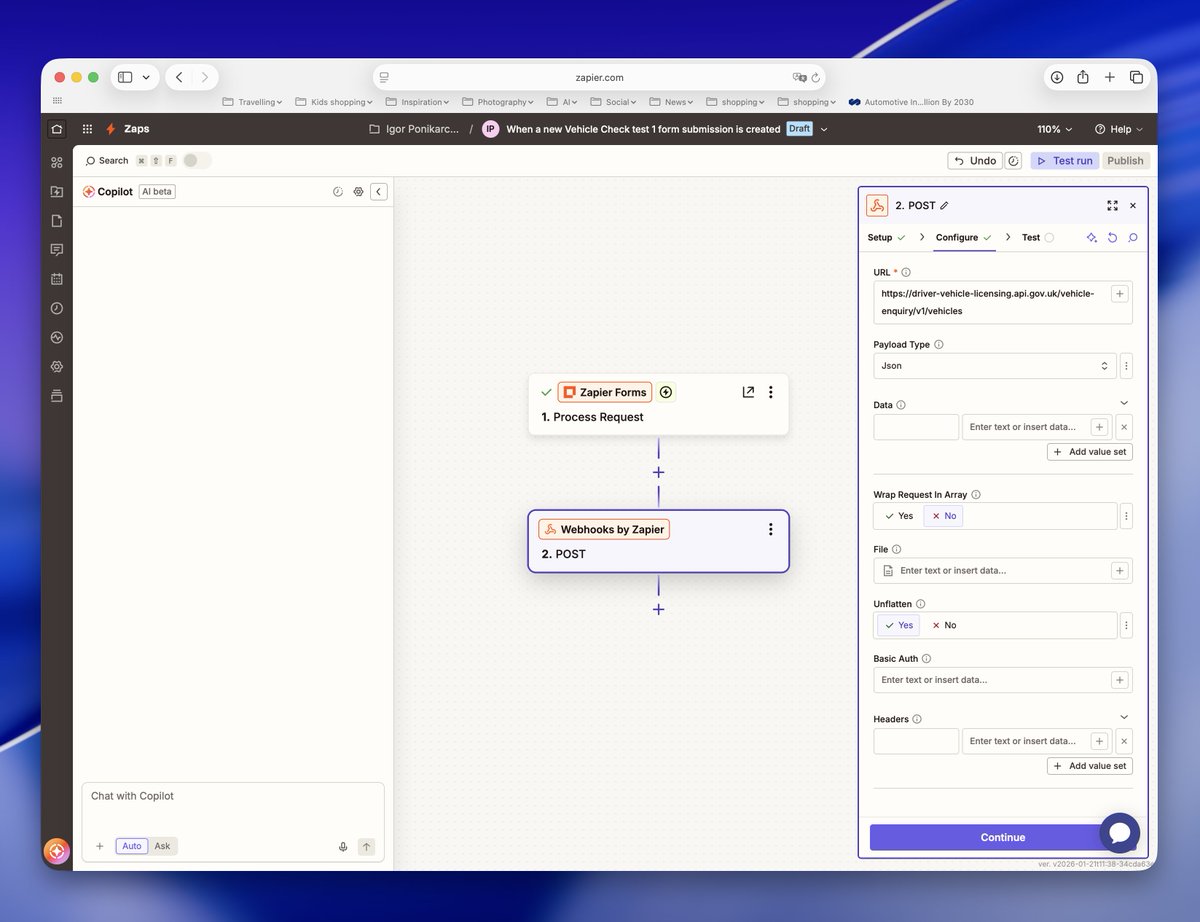This screenshot has width=1200, height=922.
Task: Add a step between Forms and Webhooks
Action: [658, 472]
